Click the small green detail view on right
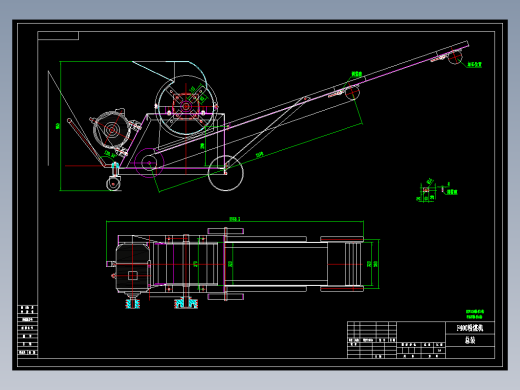 tap(437, 191)
